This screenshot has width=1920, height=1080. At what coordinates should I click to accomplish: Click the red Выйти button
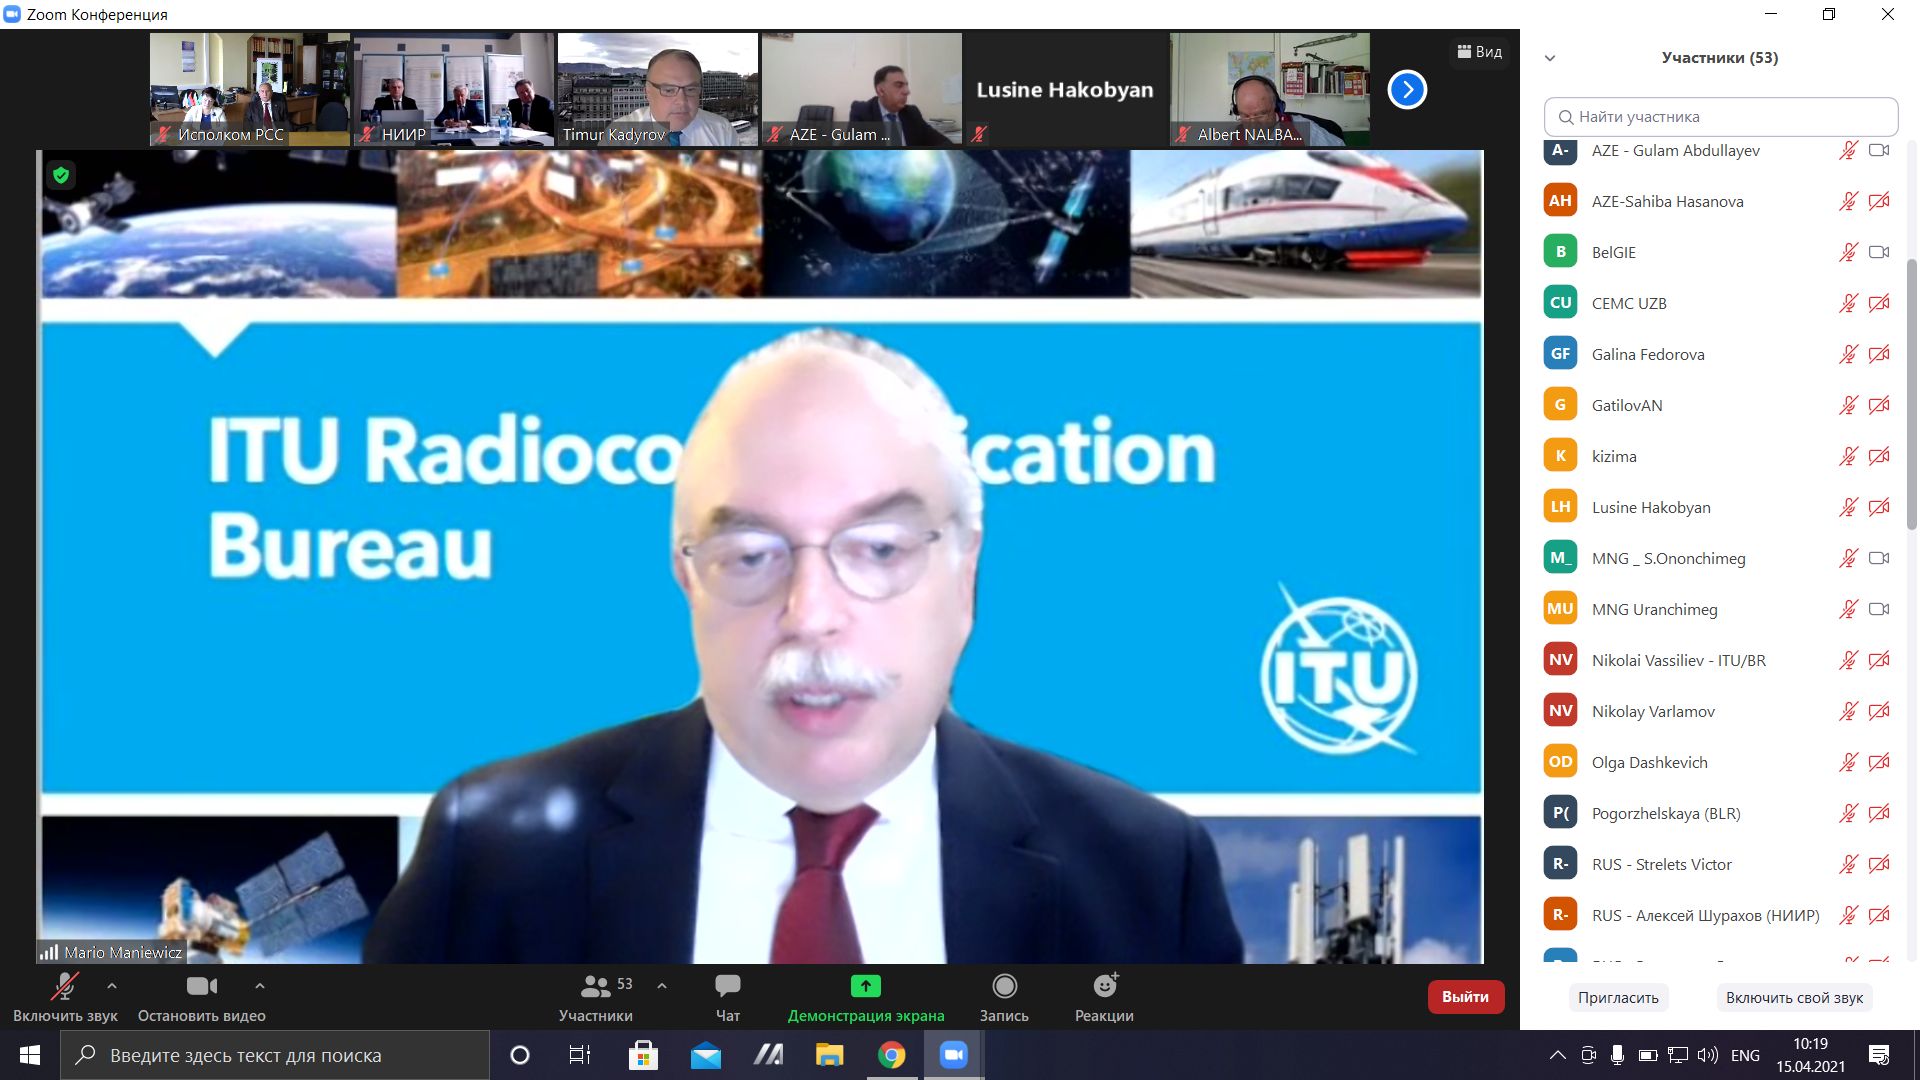tap(1465, 997)
